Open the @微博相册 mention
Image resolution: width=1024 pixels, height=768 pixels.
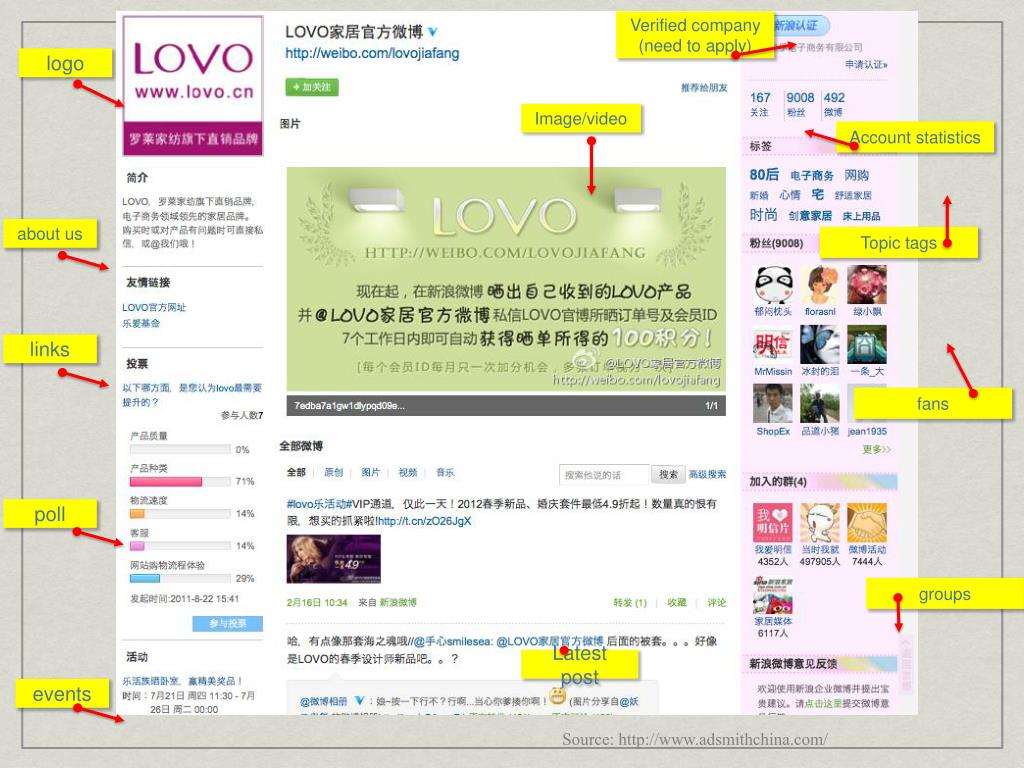click(x=323, y=701)
